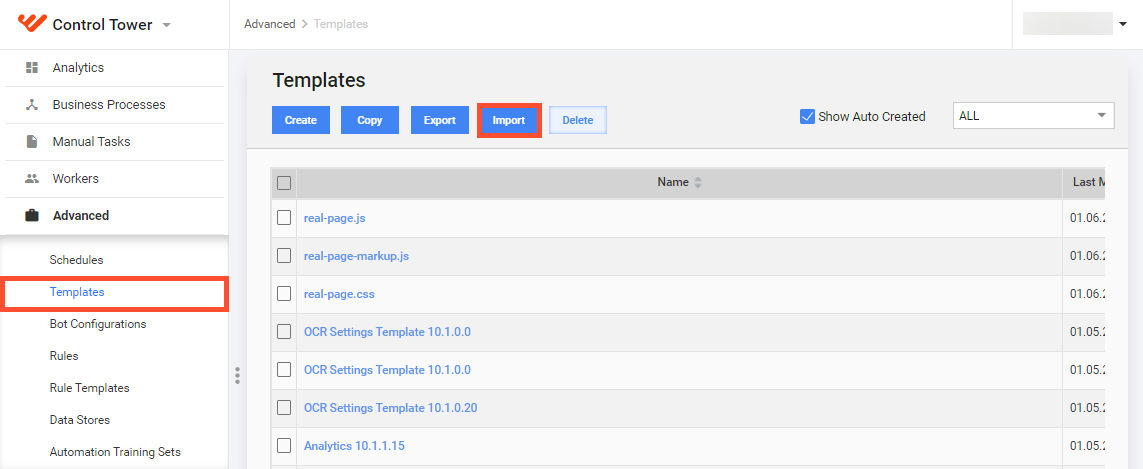
Task: Click the Delete button
Action: pyautogui.click(x=578, y=120)
